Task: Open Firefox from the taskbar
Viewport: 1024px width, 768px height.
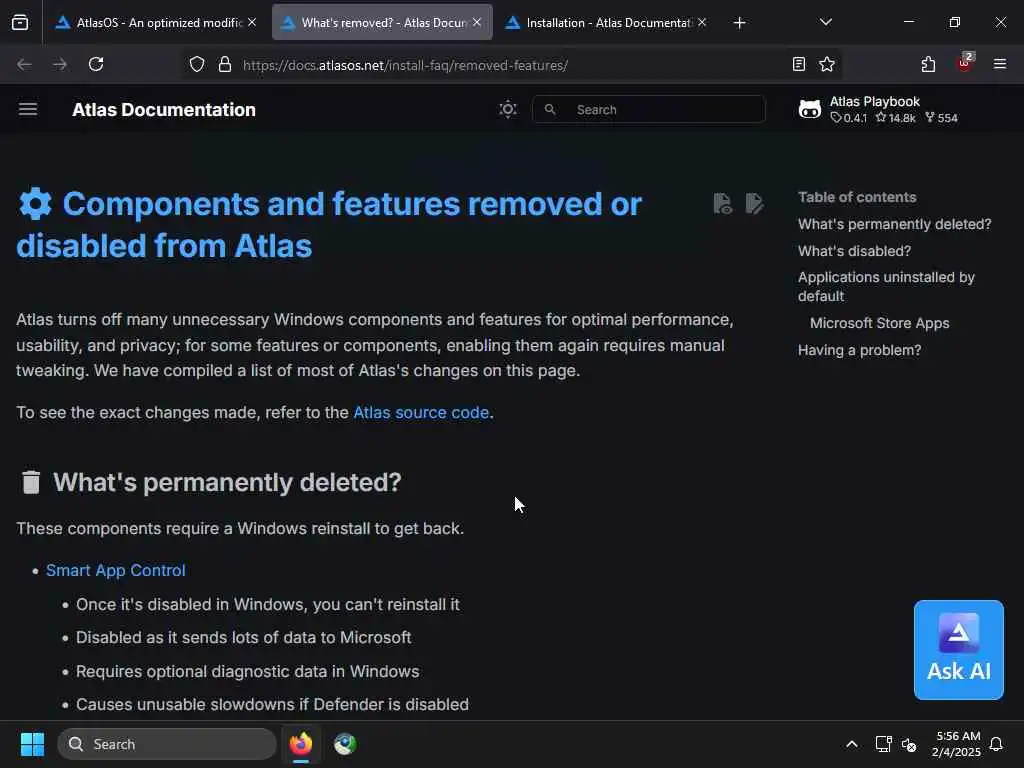Action: tap(301, 744)
